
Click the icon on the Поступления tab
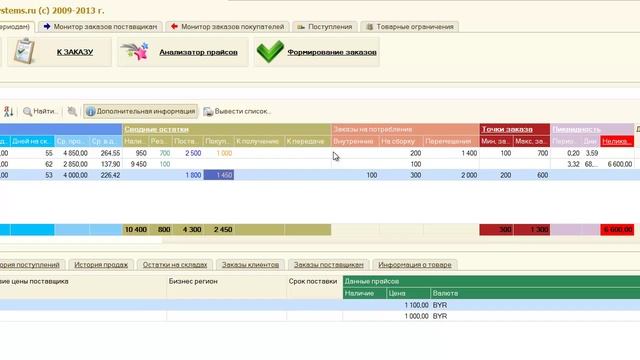(x=301, y=27)
